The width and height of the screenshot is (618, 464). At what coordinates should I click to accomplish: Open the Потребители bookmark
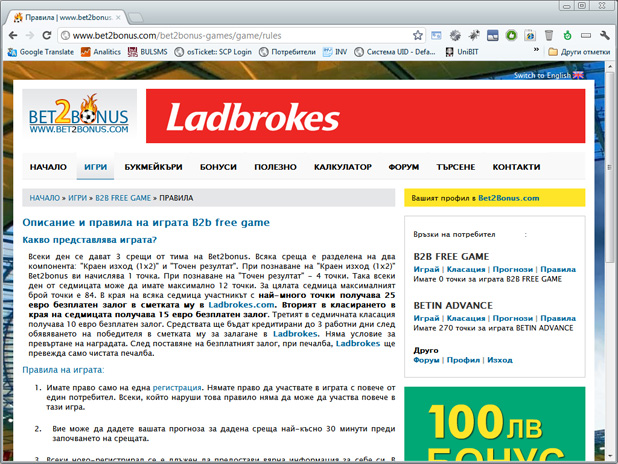(x=287, y=52)
